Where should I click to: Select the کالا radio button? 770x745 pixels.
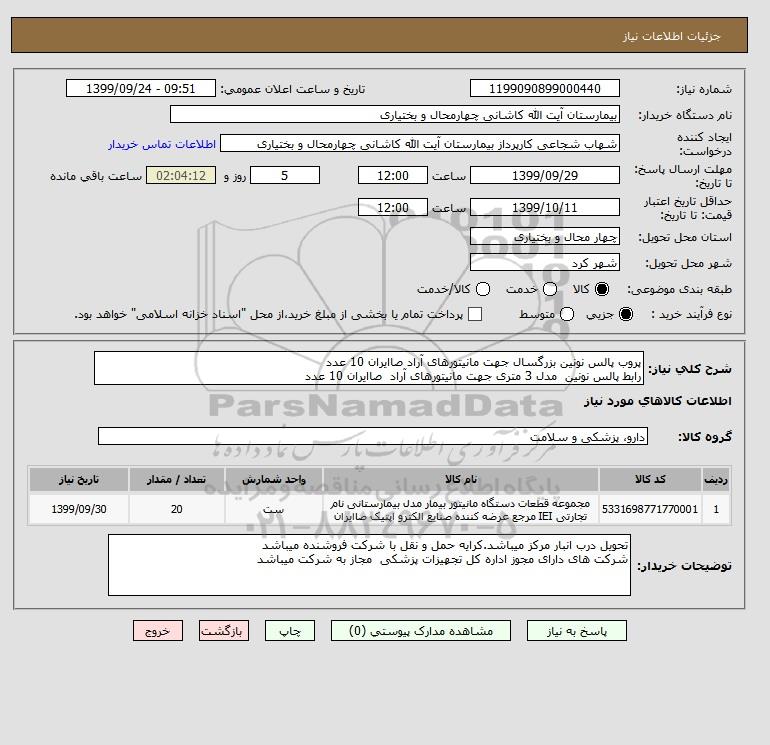[x=602, y=289]
